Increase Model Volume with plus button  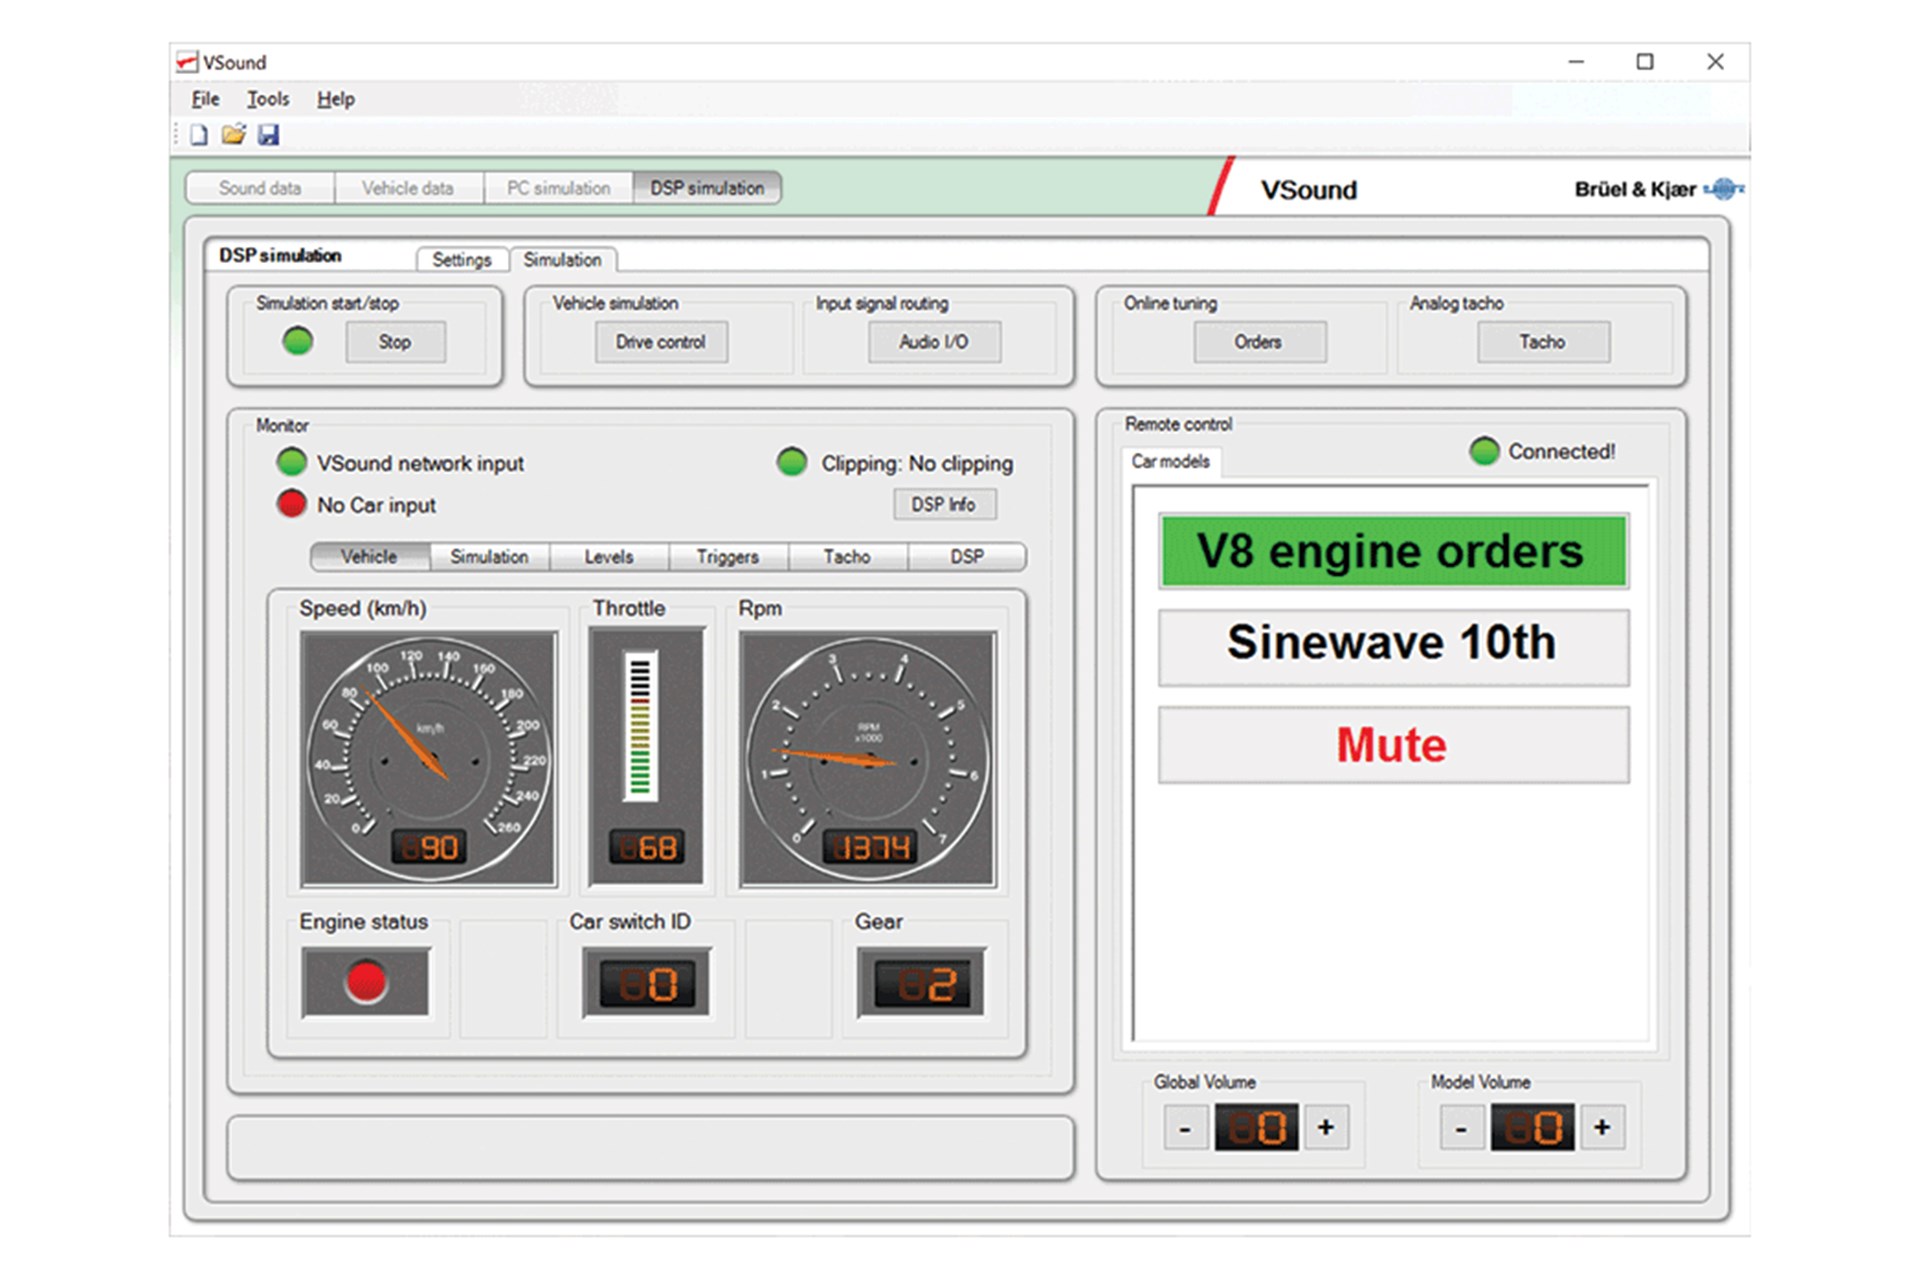[x=1602, y=1128]
